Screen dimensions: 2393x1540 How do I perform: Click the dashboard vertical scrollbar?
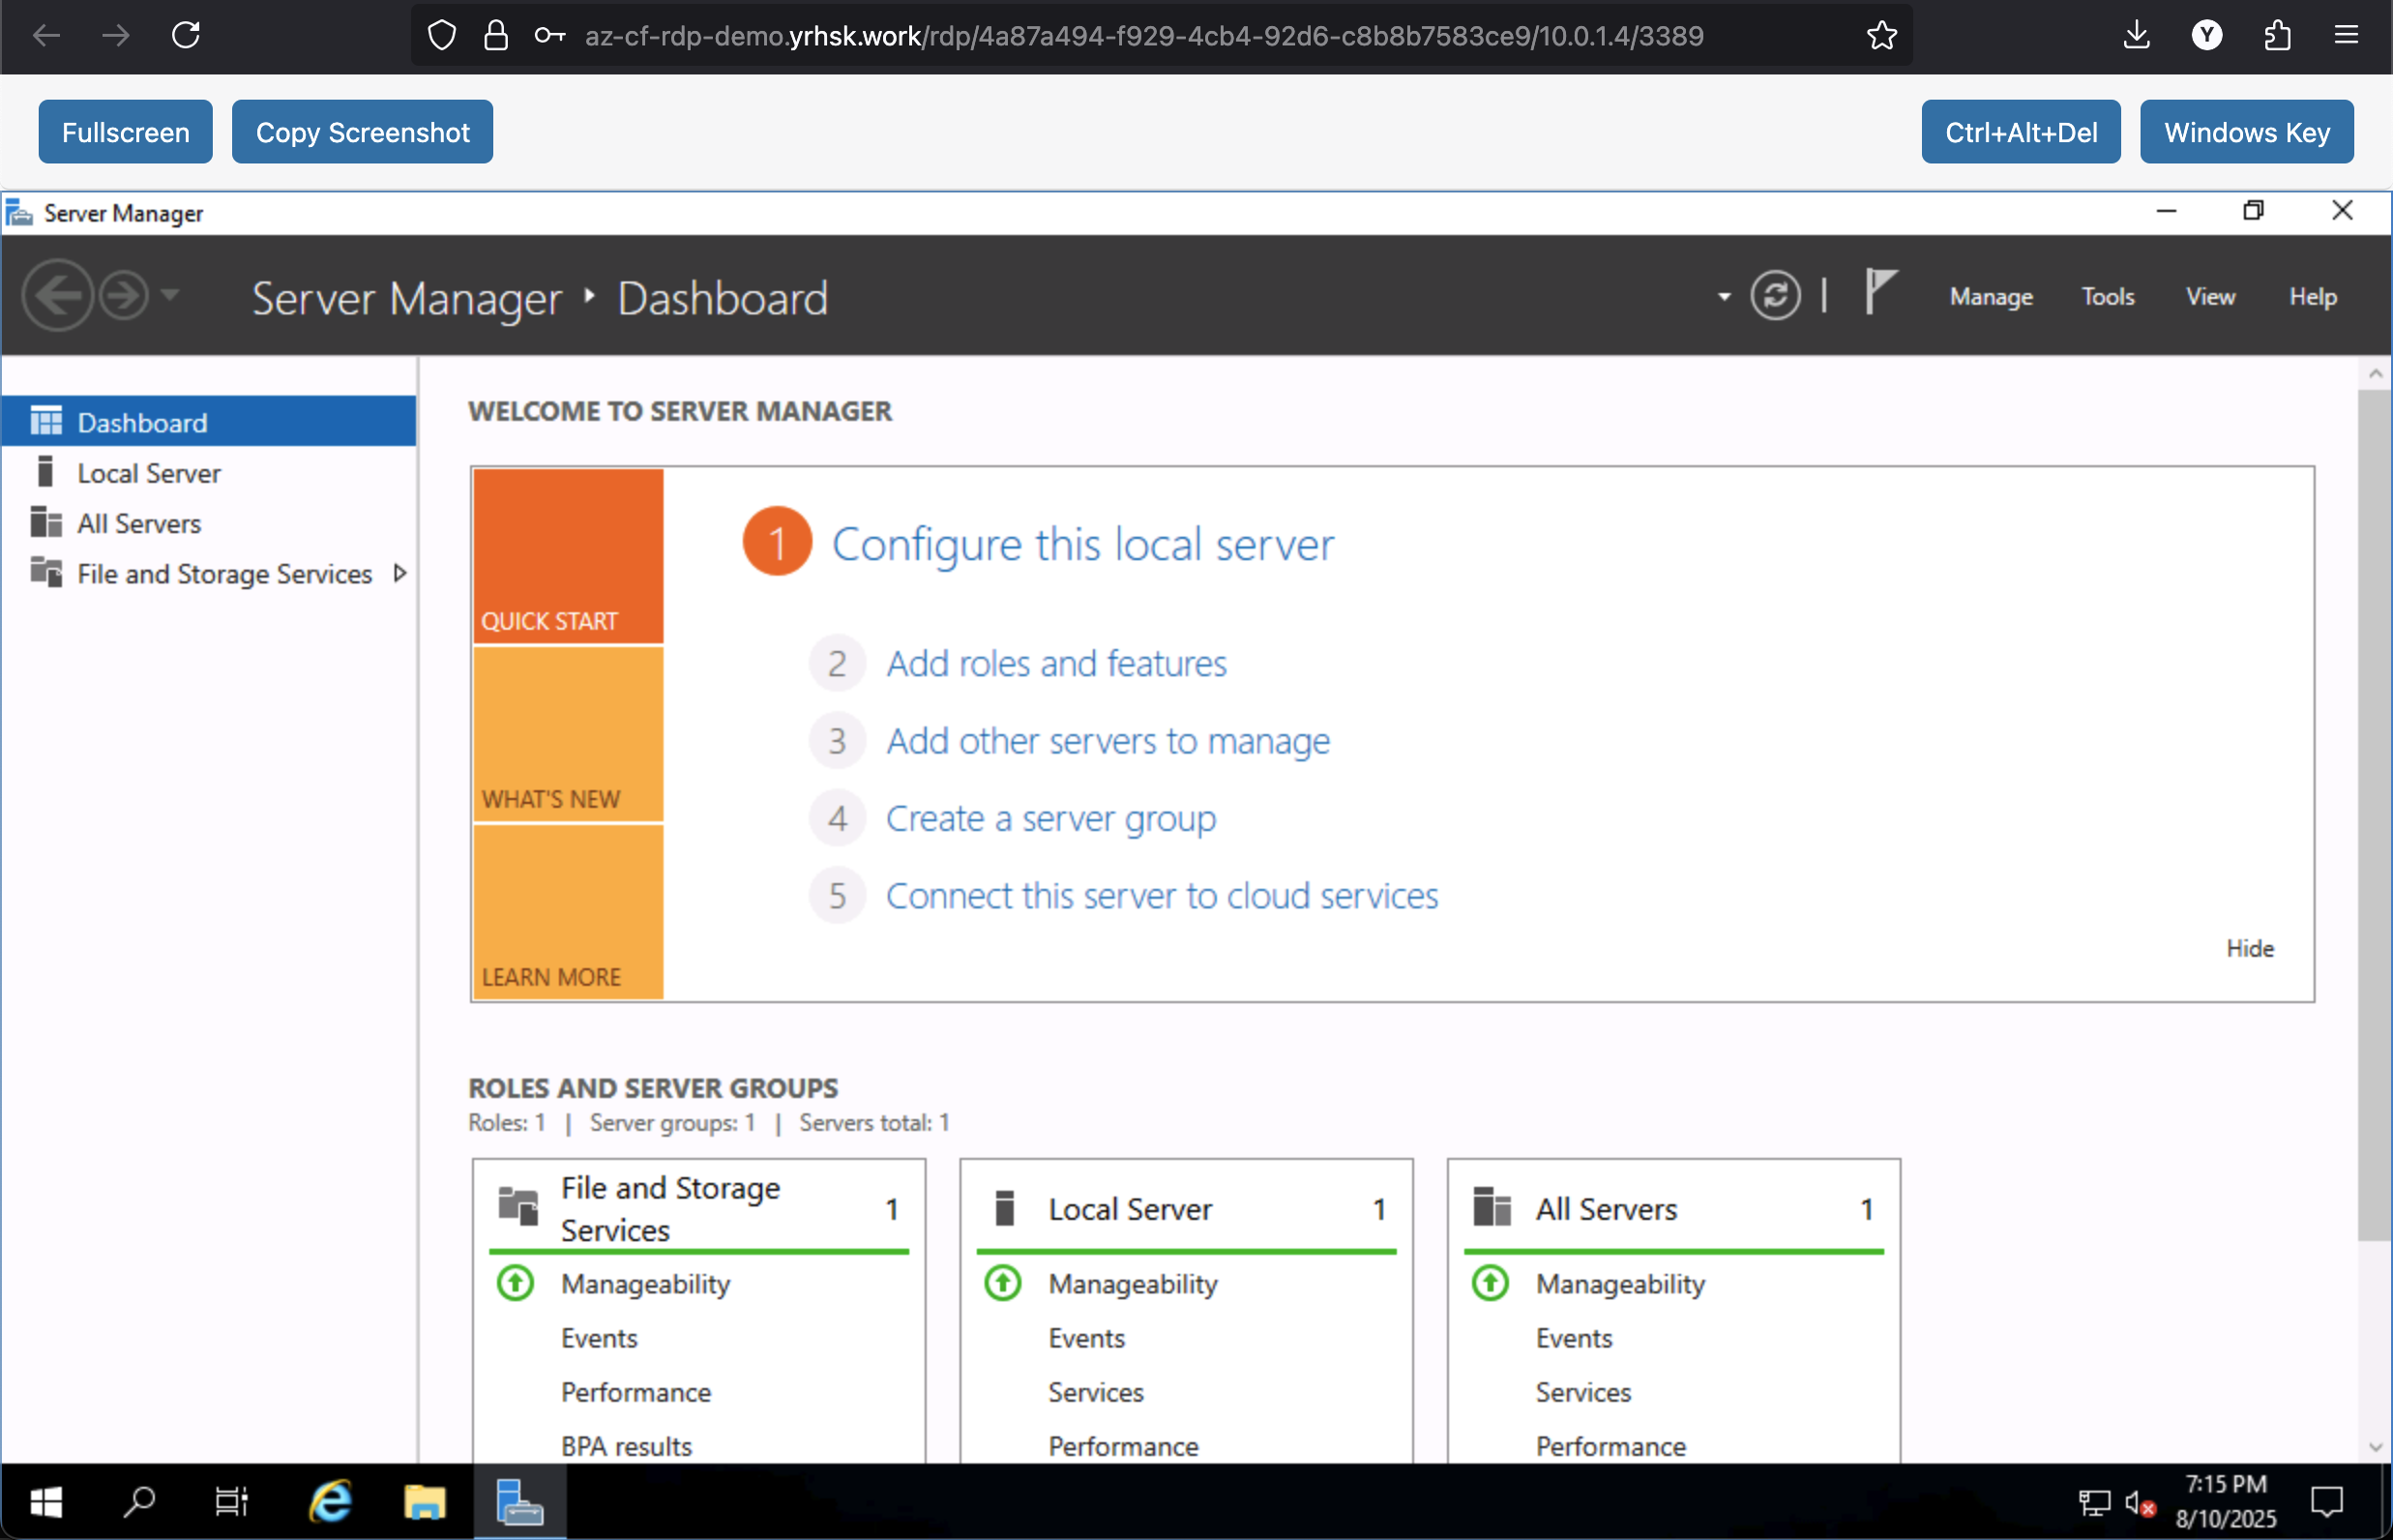click(x=2374, y=815)
